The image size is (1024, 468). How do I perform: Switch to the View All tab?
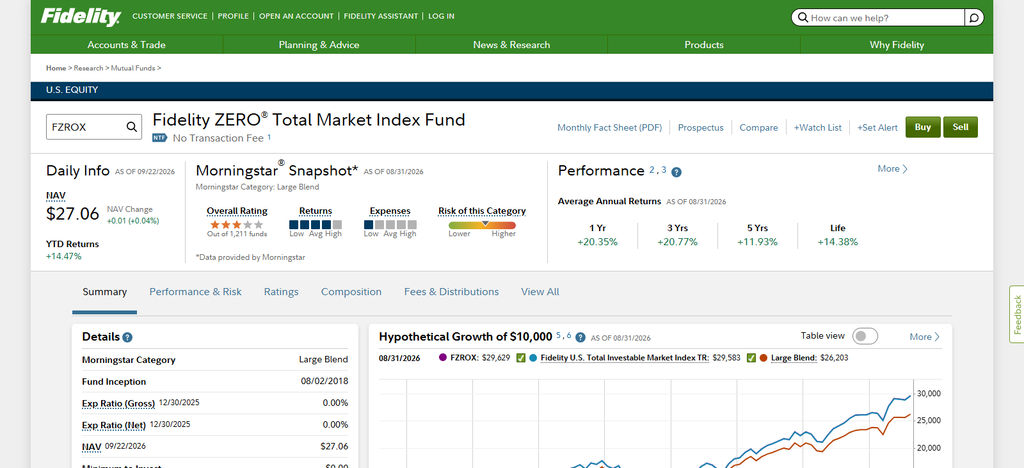[540, 292]
